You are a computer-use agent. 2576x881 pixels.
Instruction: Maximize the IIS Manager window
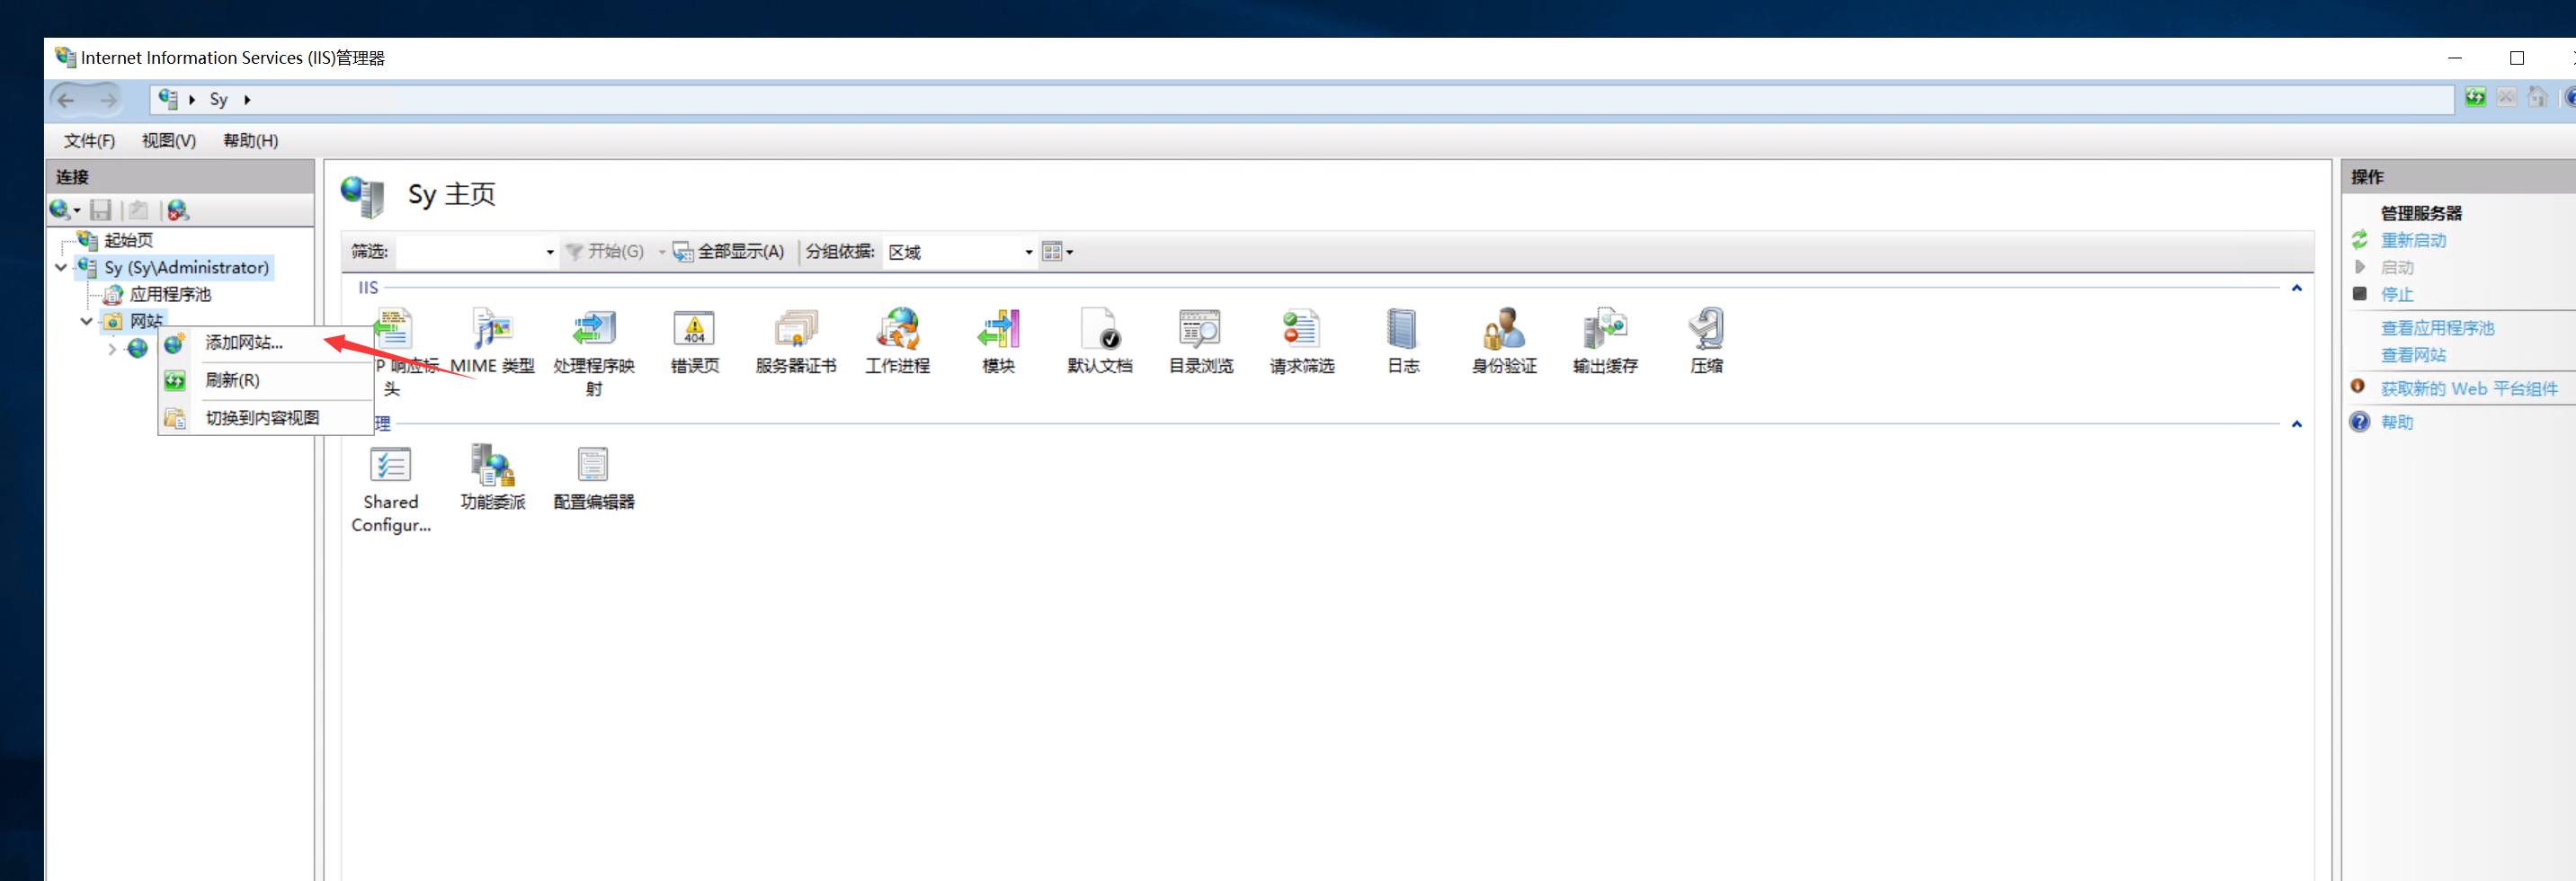(2517, 58)
